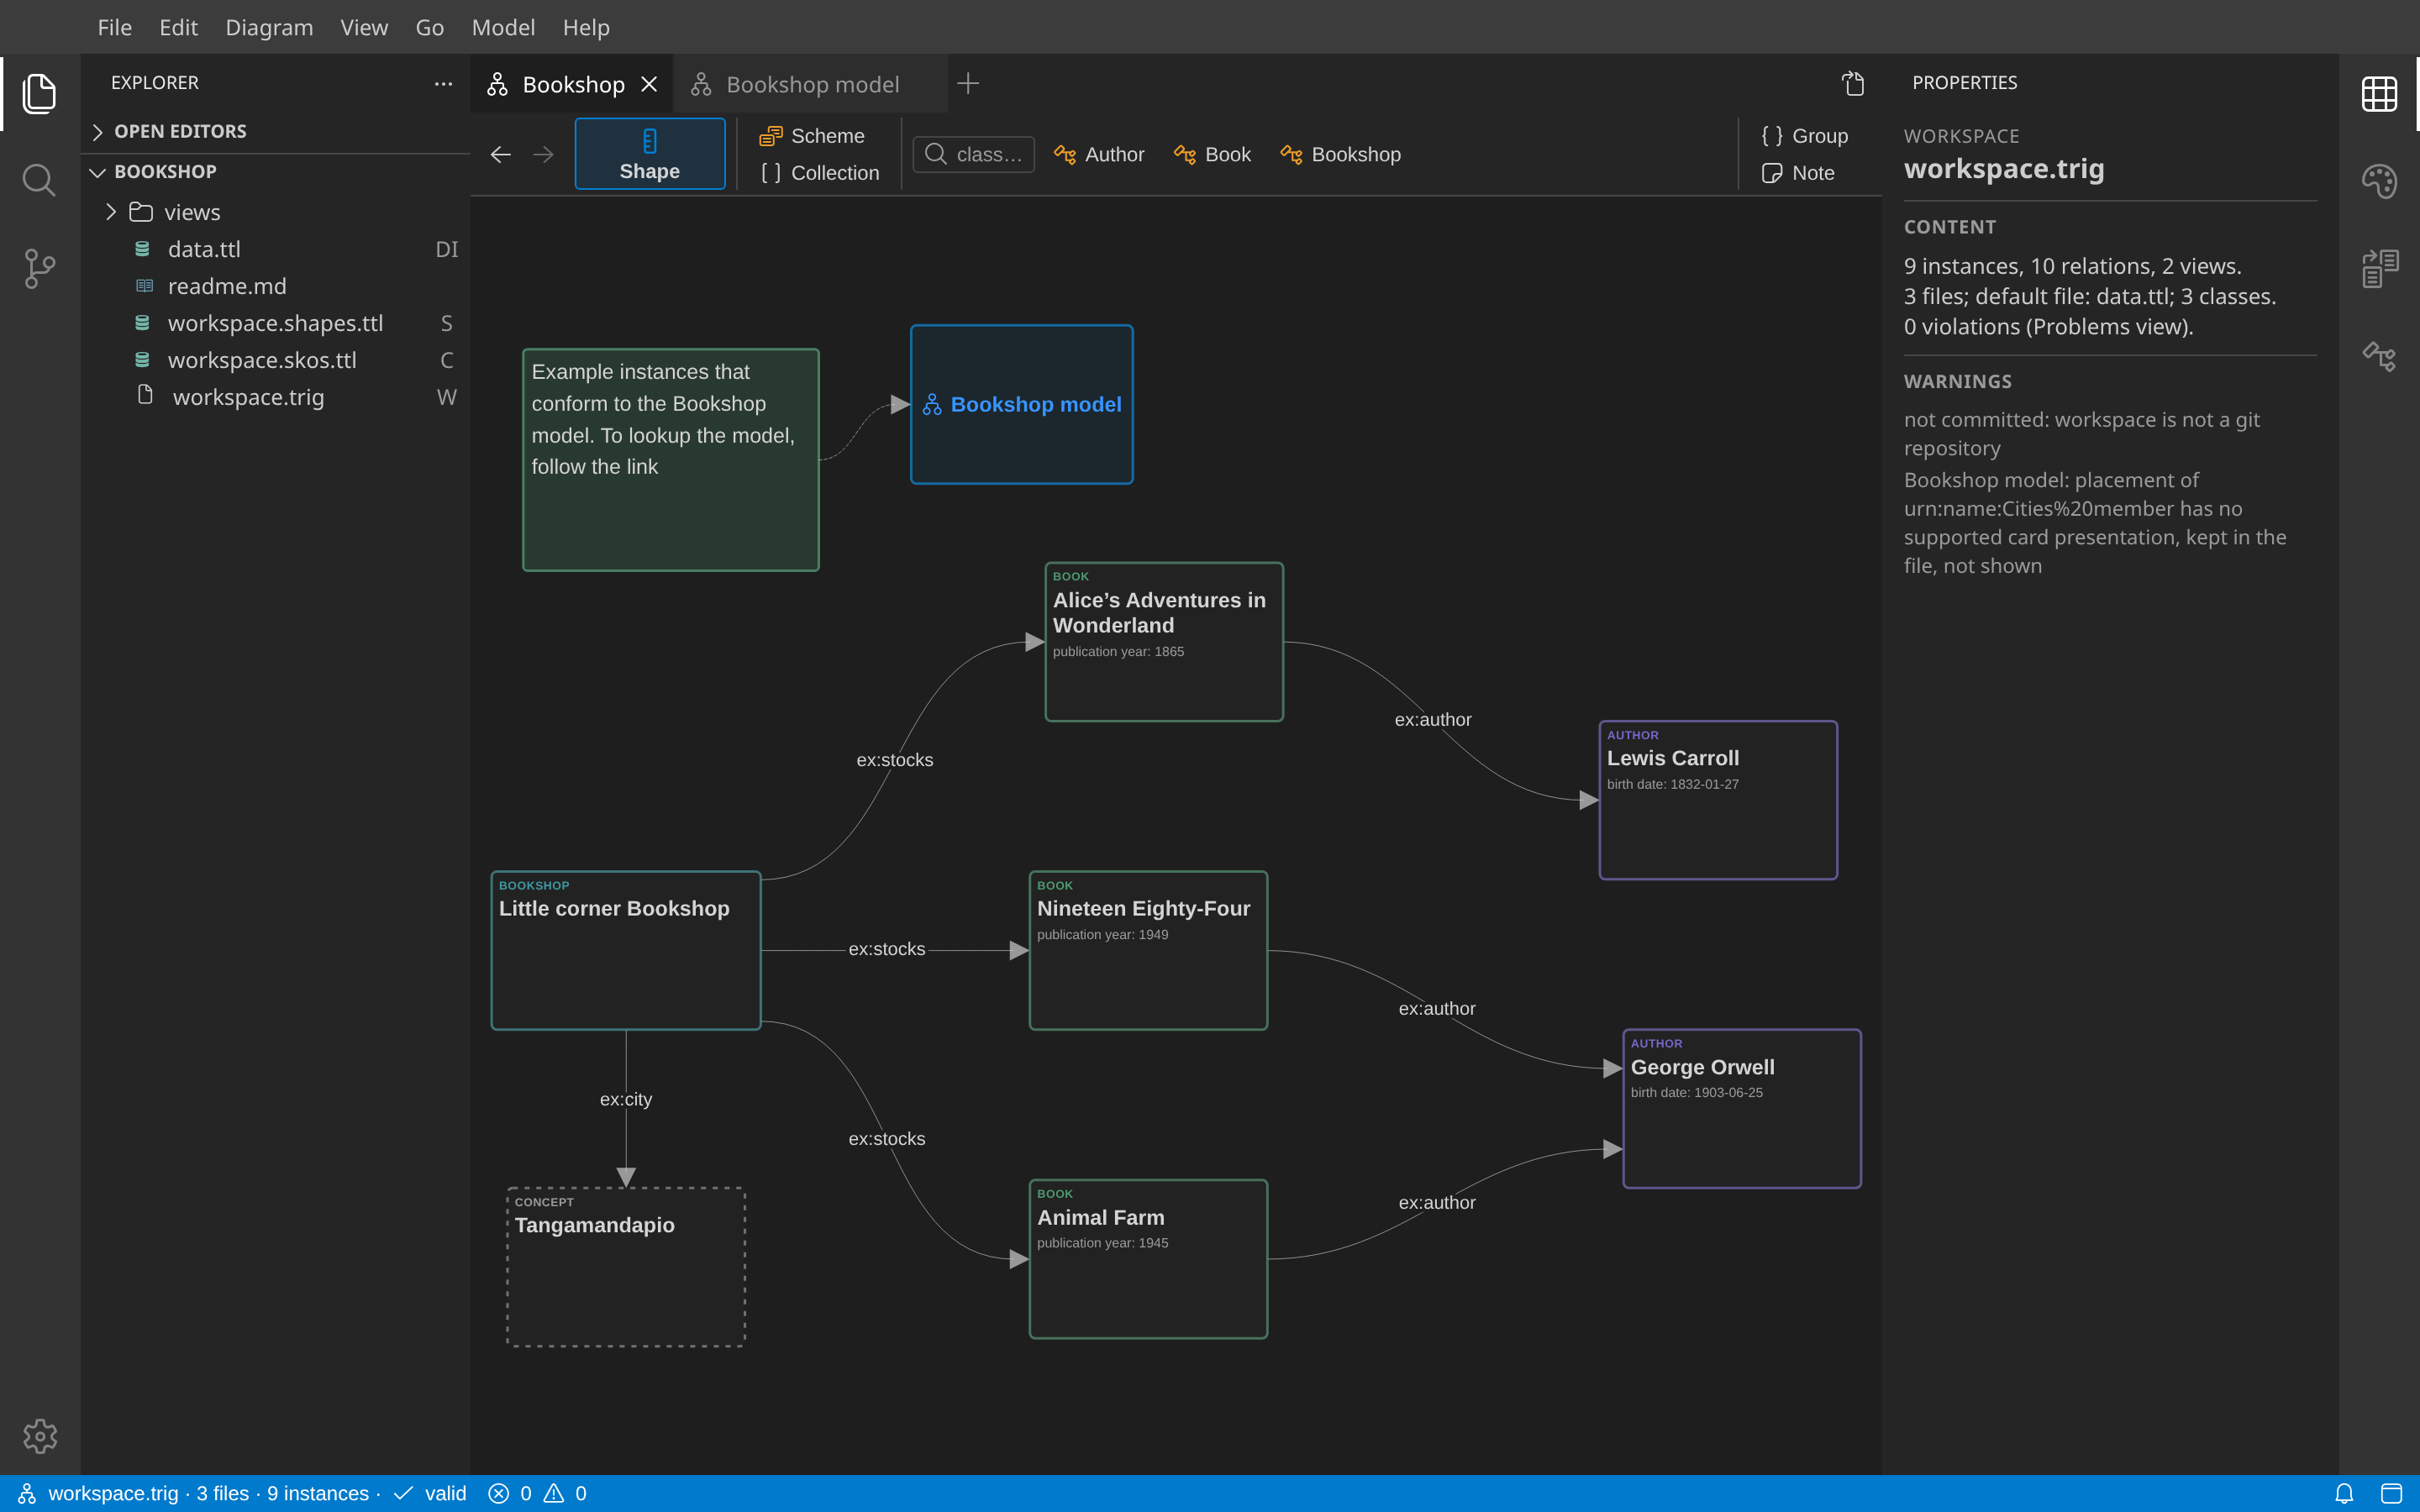This screenshot has height=1512, width=2420.
Task: Open the Explorer files icon in activity bar
Action: click(39, 93)
